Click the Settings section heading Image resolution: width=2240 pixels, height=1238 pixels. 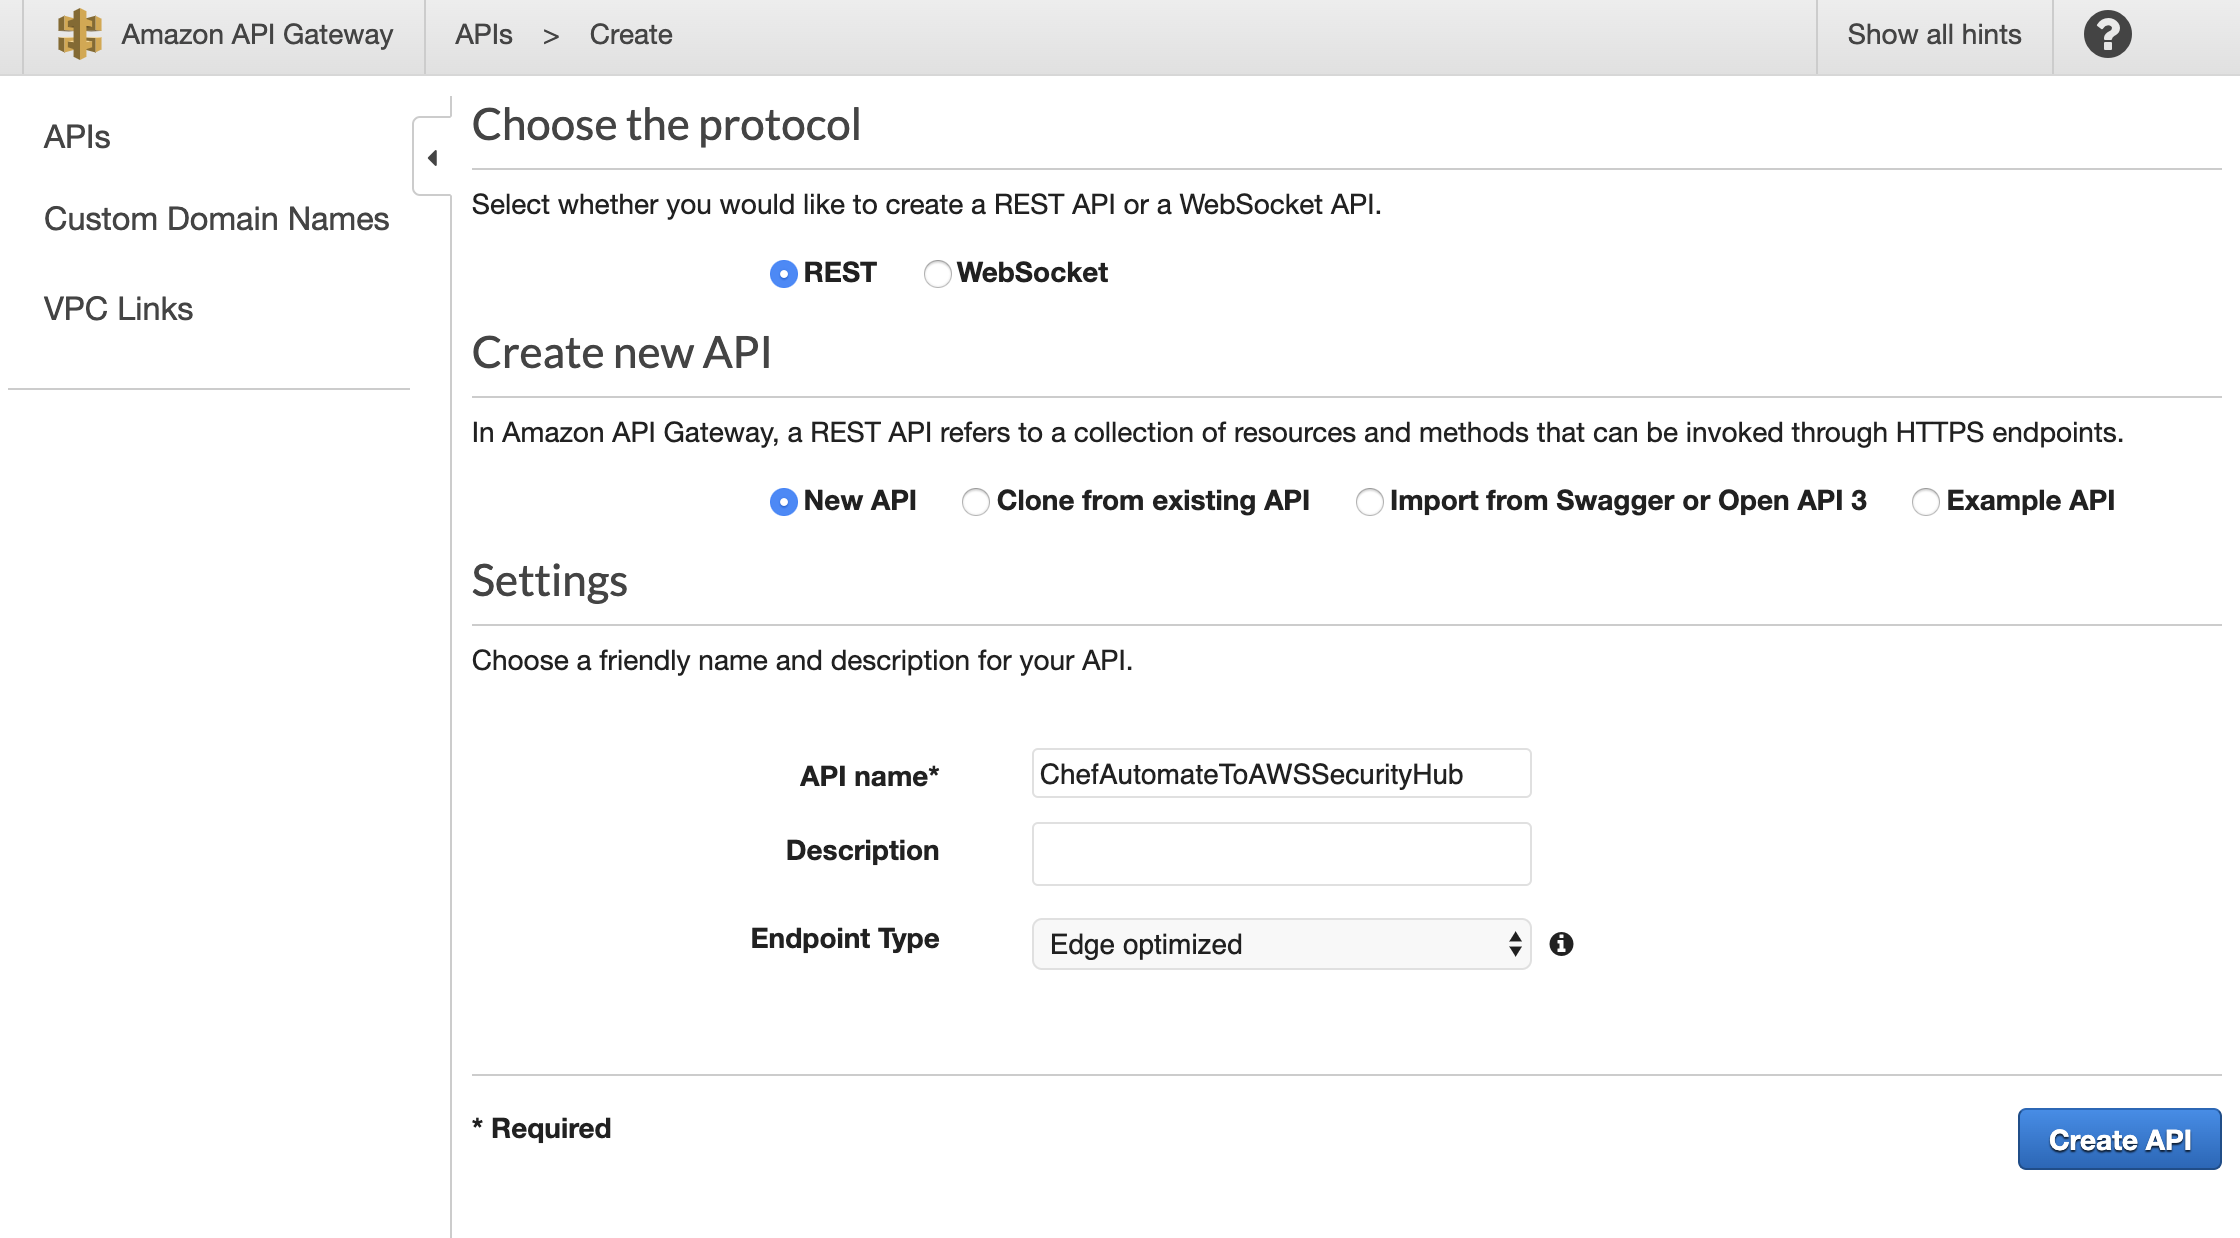pyautogui.click(x=549, y=581)
